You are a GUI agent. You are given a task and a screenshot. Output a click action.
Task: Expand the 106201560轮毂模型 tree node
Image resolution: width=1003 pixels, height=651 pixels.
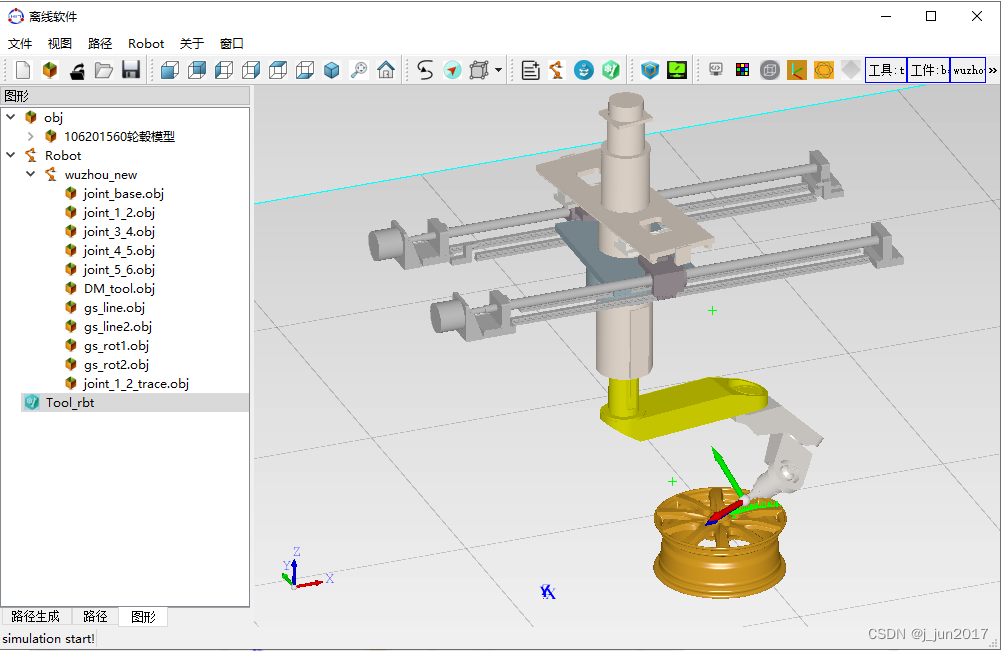[31, 137]
